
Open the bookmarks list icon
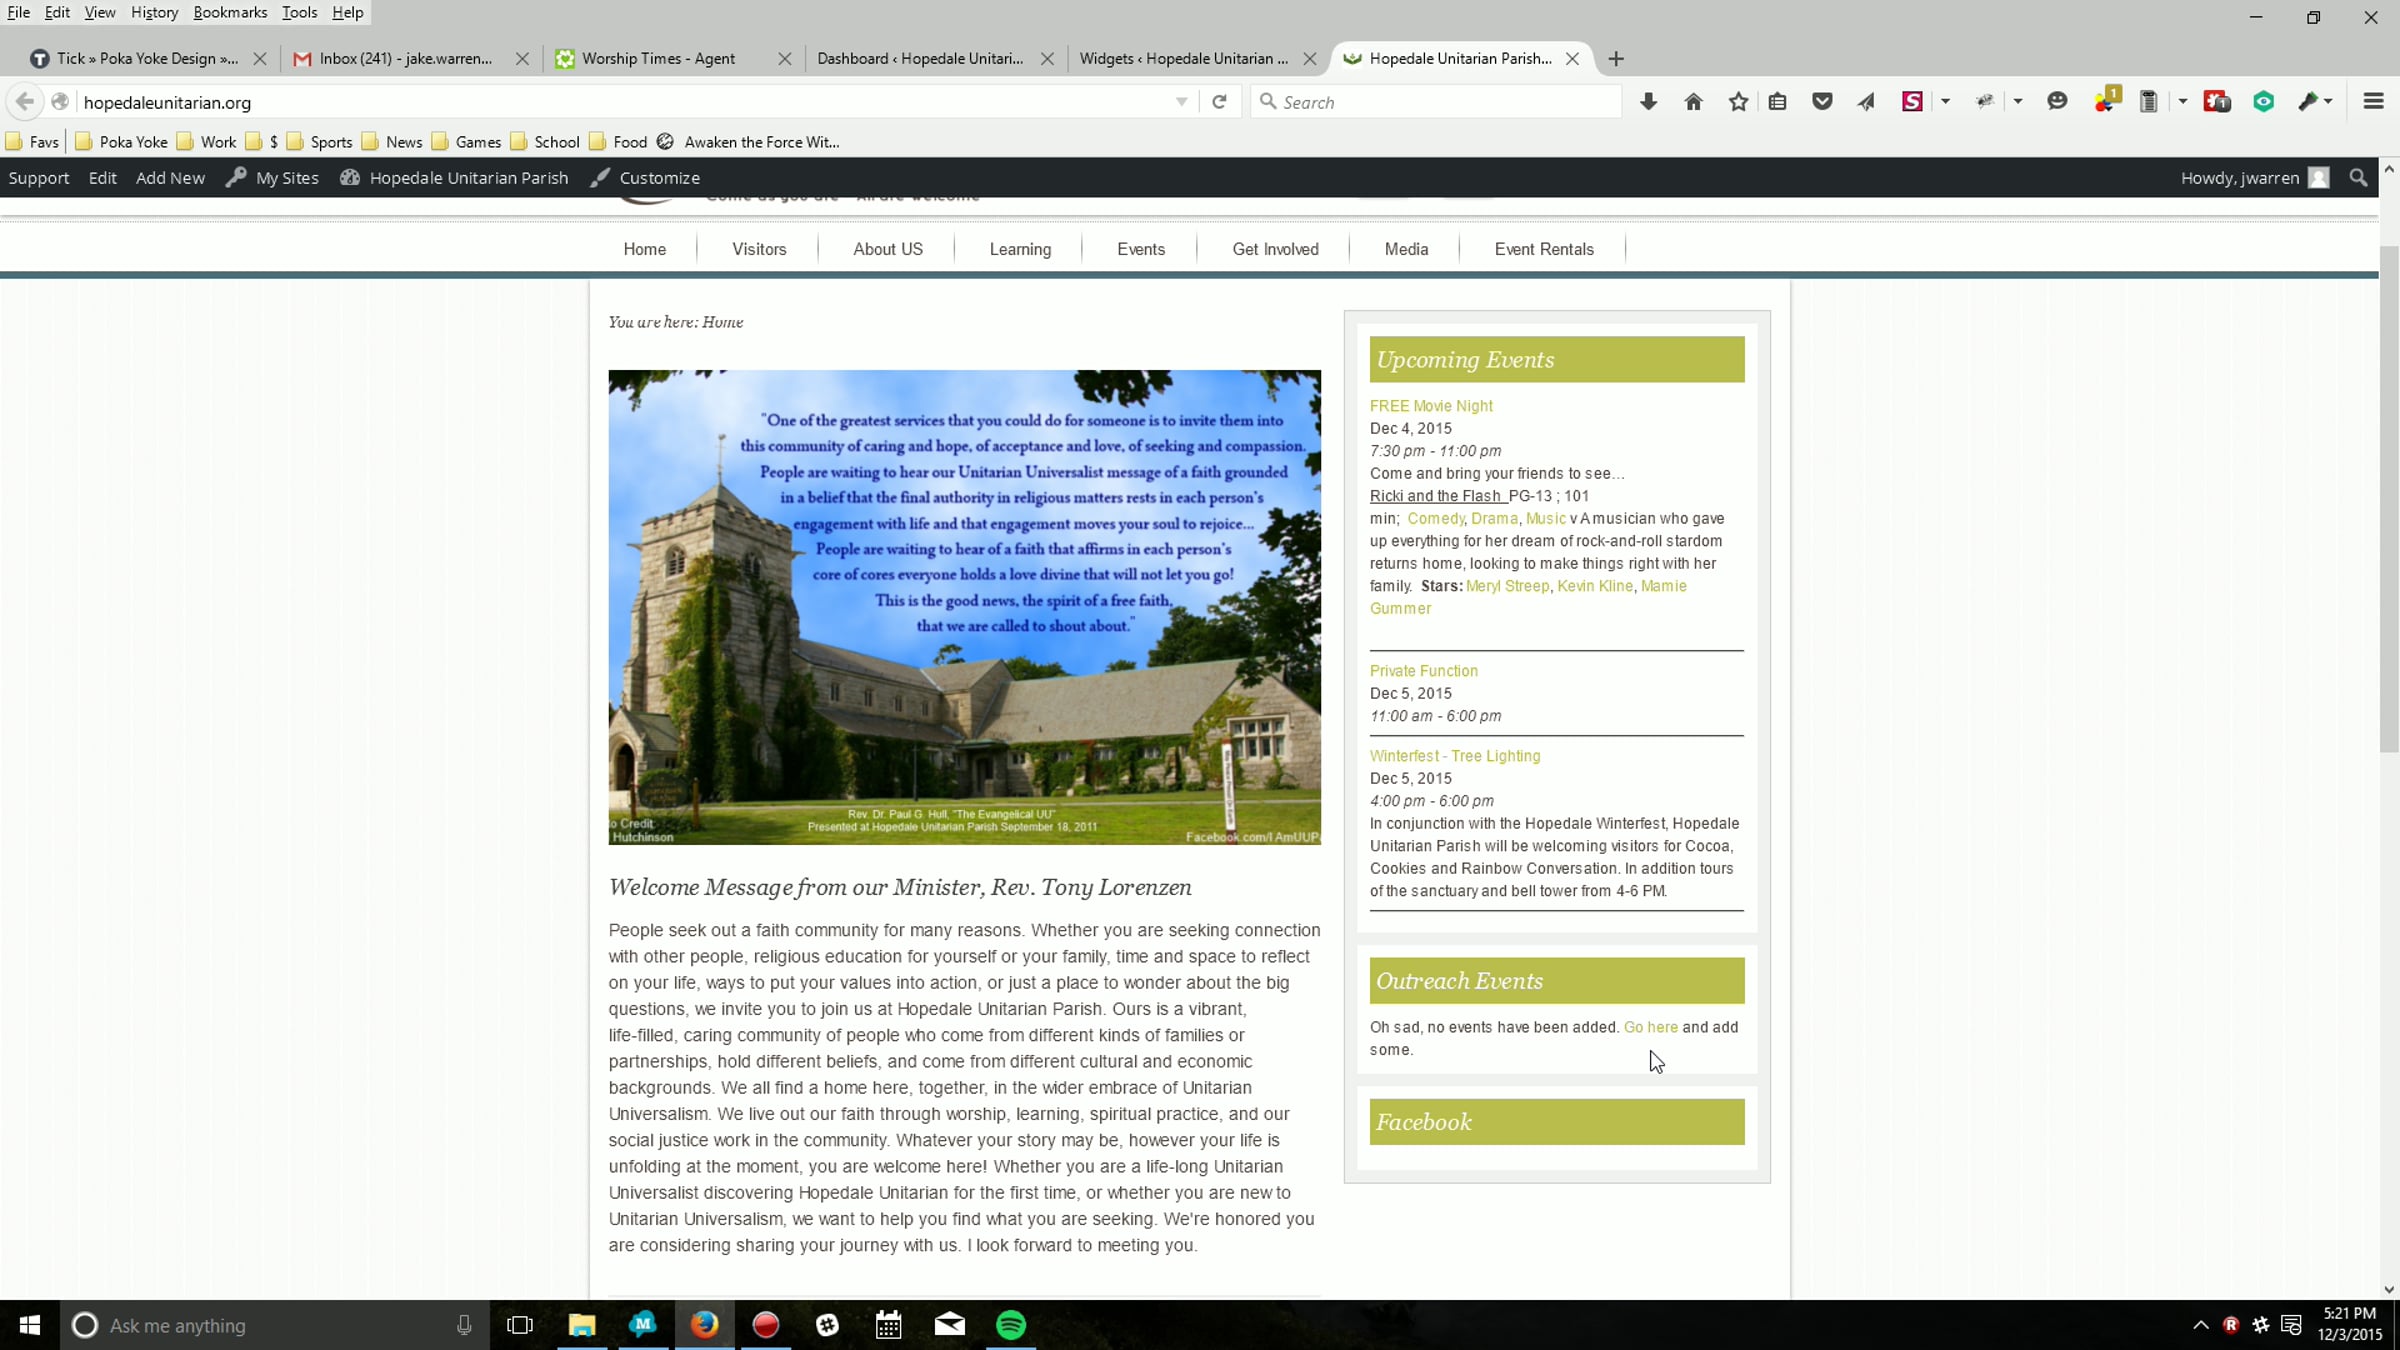(1777, 102)
